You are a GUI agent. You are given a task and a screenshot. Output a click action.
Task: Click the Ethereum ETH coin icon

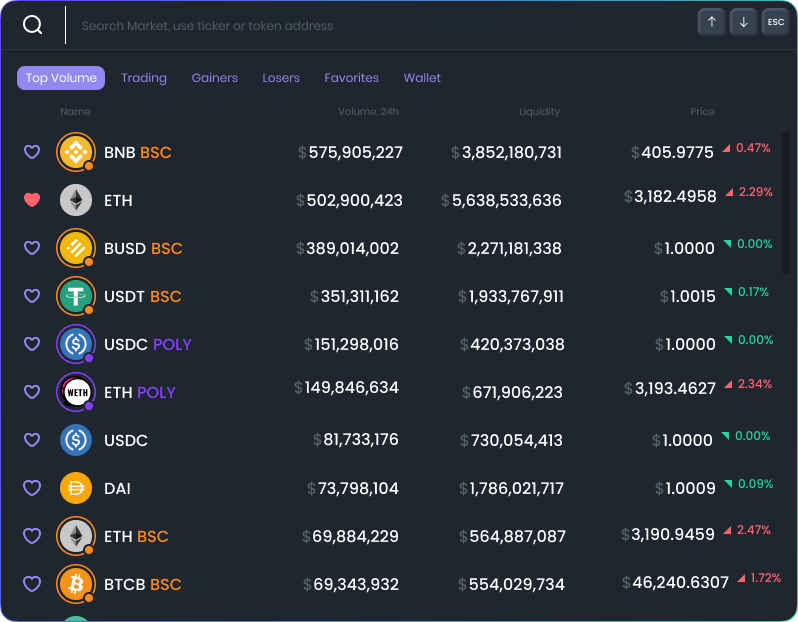75,200
